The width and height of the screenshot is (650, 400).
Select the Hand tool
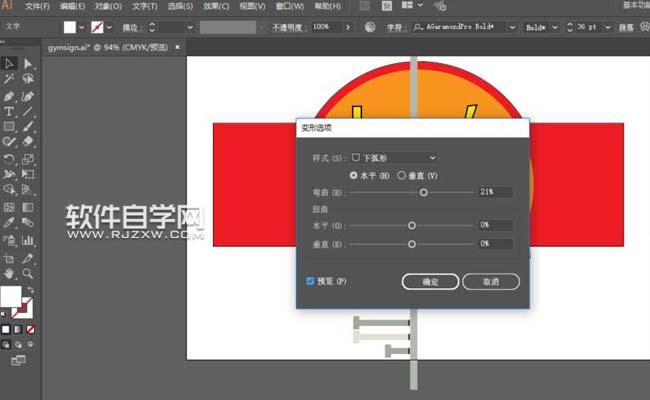[9, 272]
